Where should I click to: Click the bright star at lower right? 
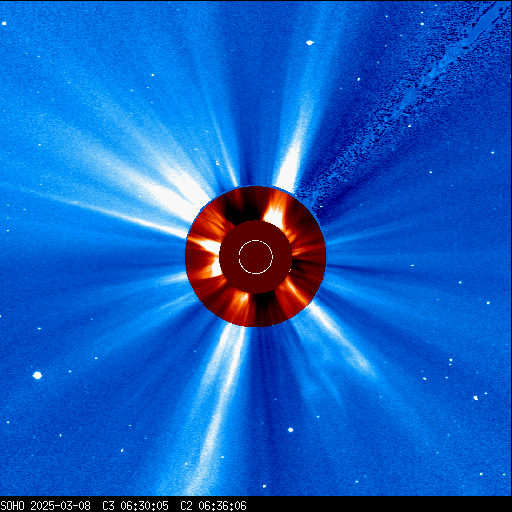[x=476, y=398]
